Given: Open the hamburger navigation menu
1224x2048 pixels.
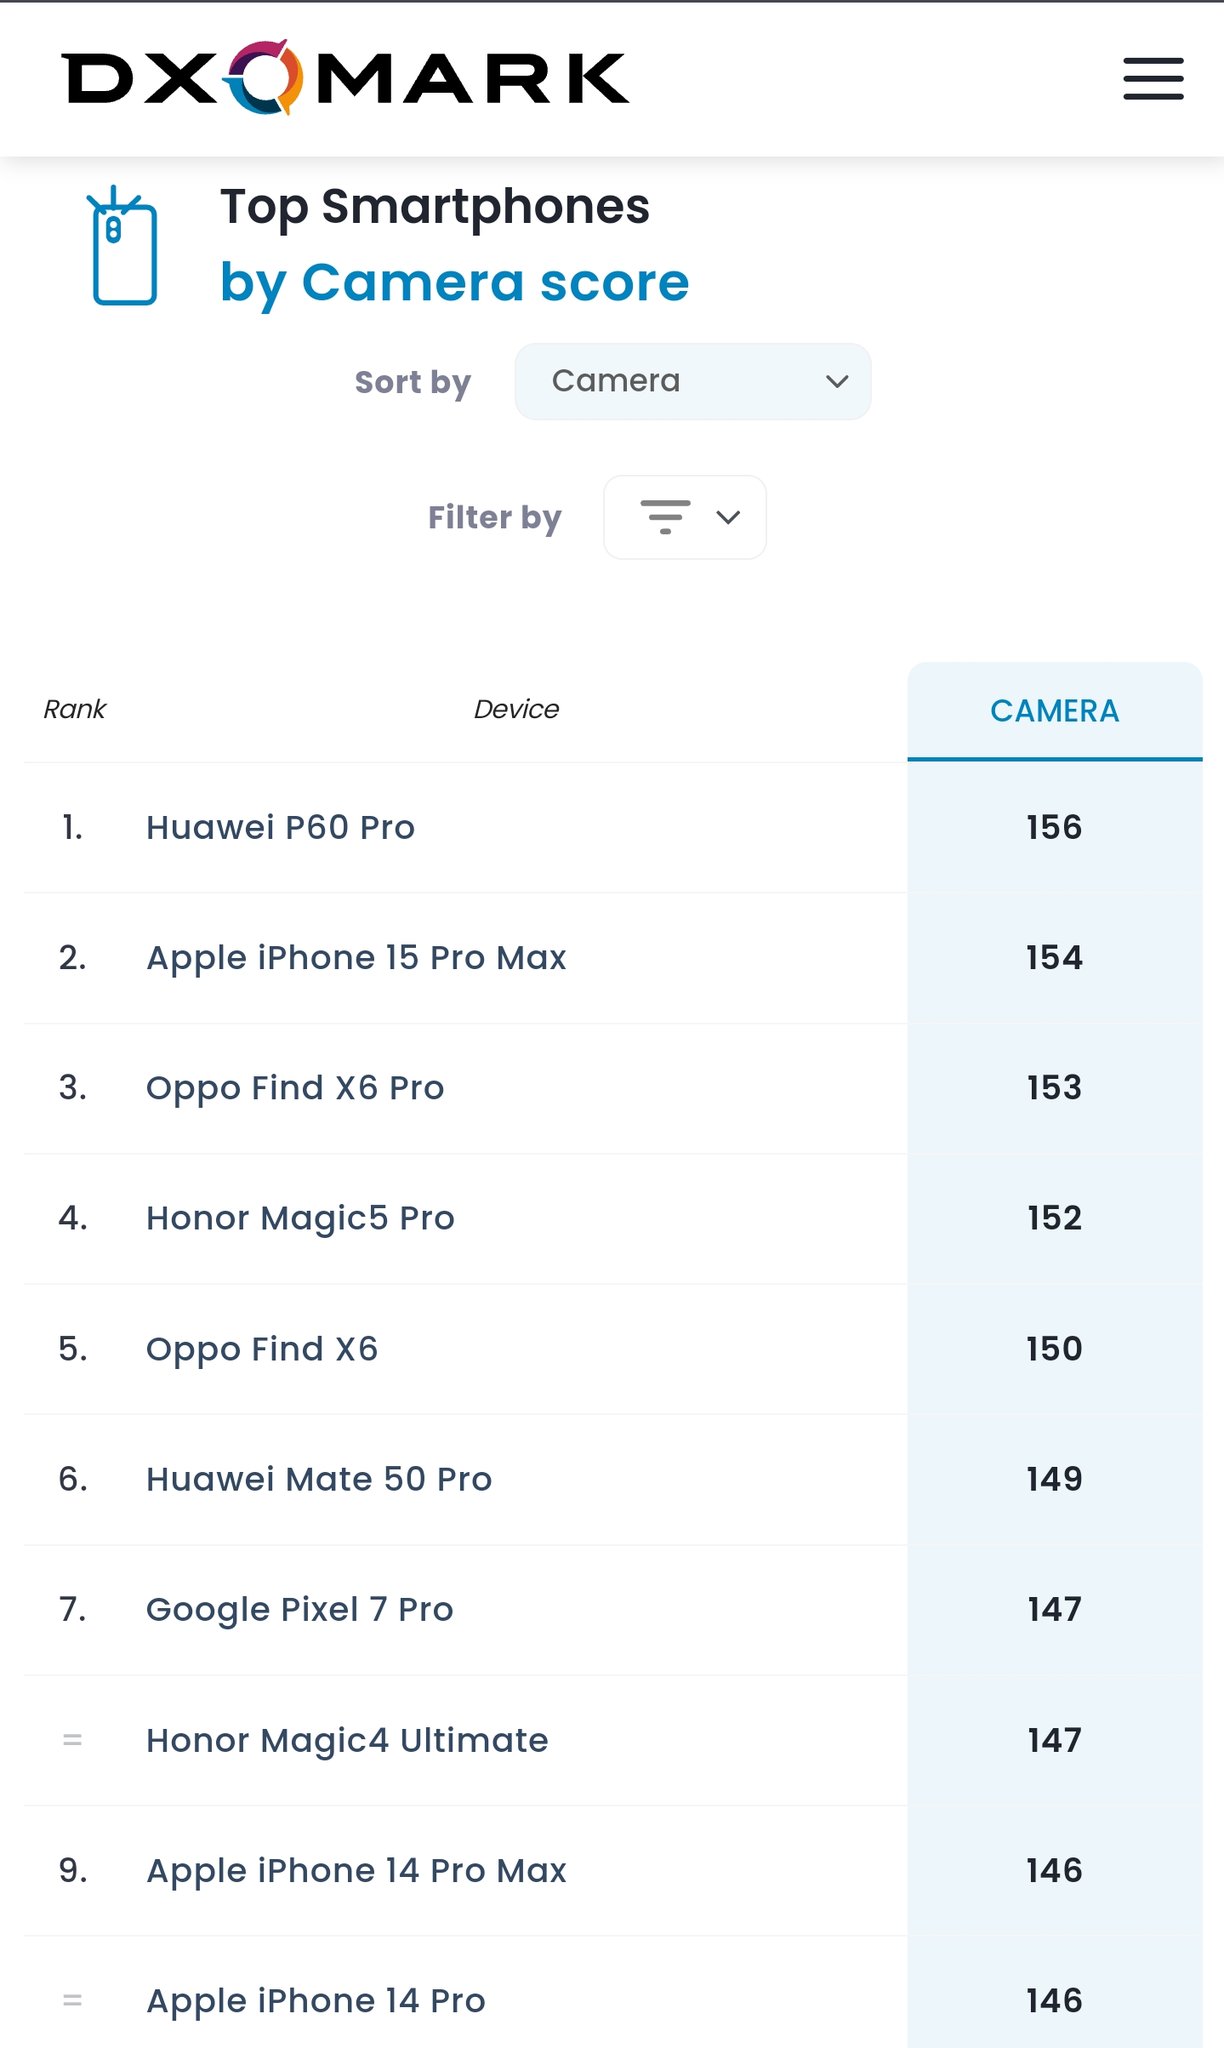Looking at the screenshot, I should coord(1153,78).
